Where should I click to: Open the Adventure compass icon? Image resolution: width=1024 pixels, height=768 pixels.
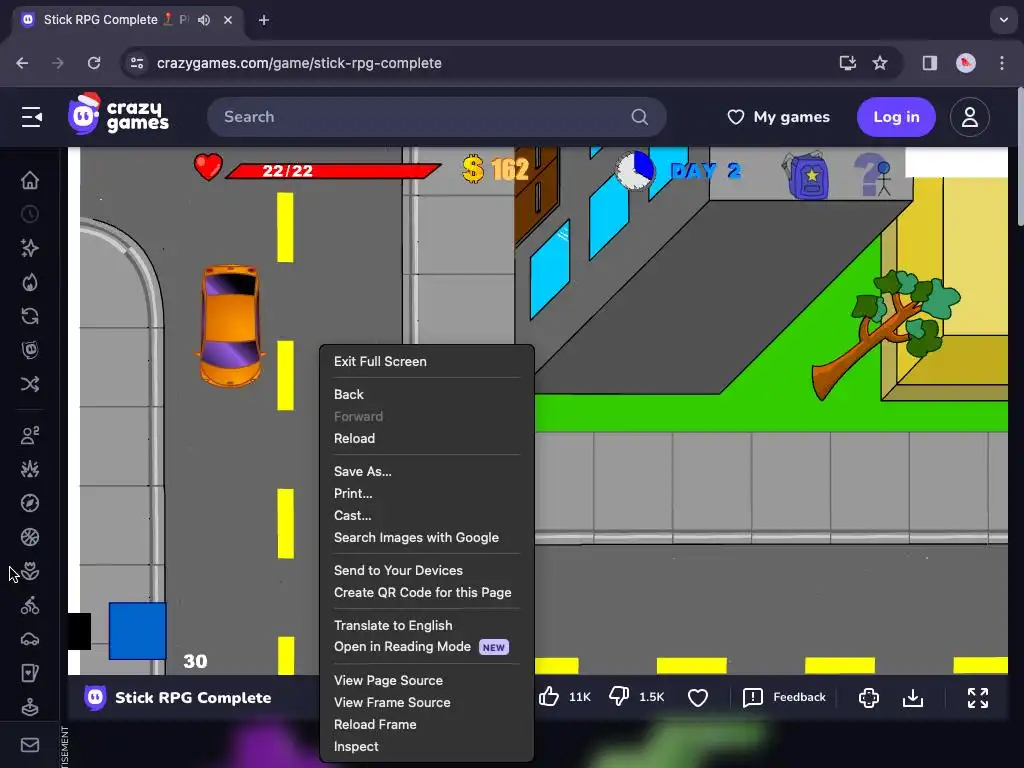(30, 504)
